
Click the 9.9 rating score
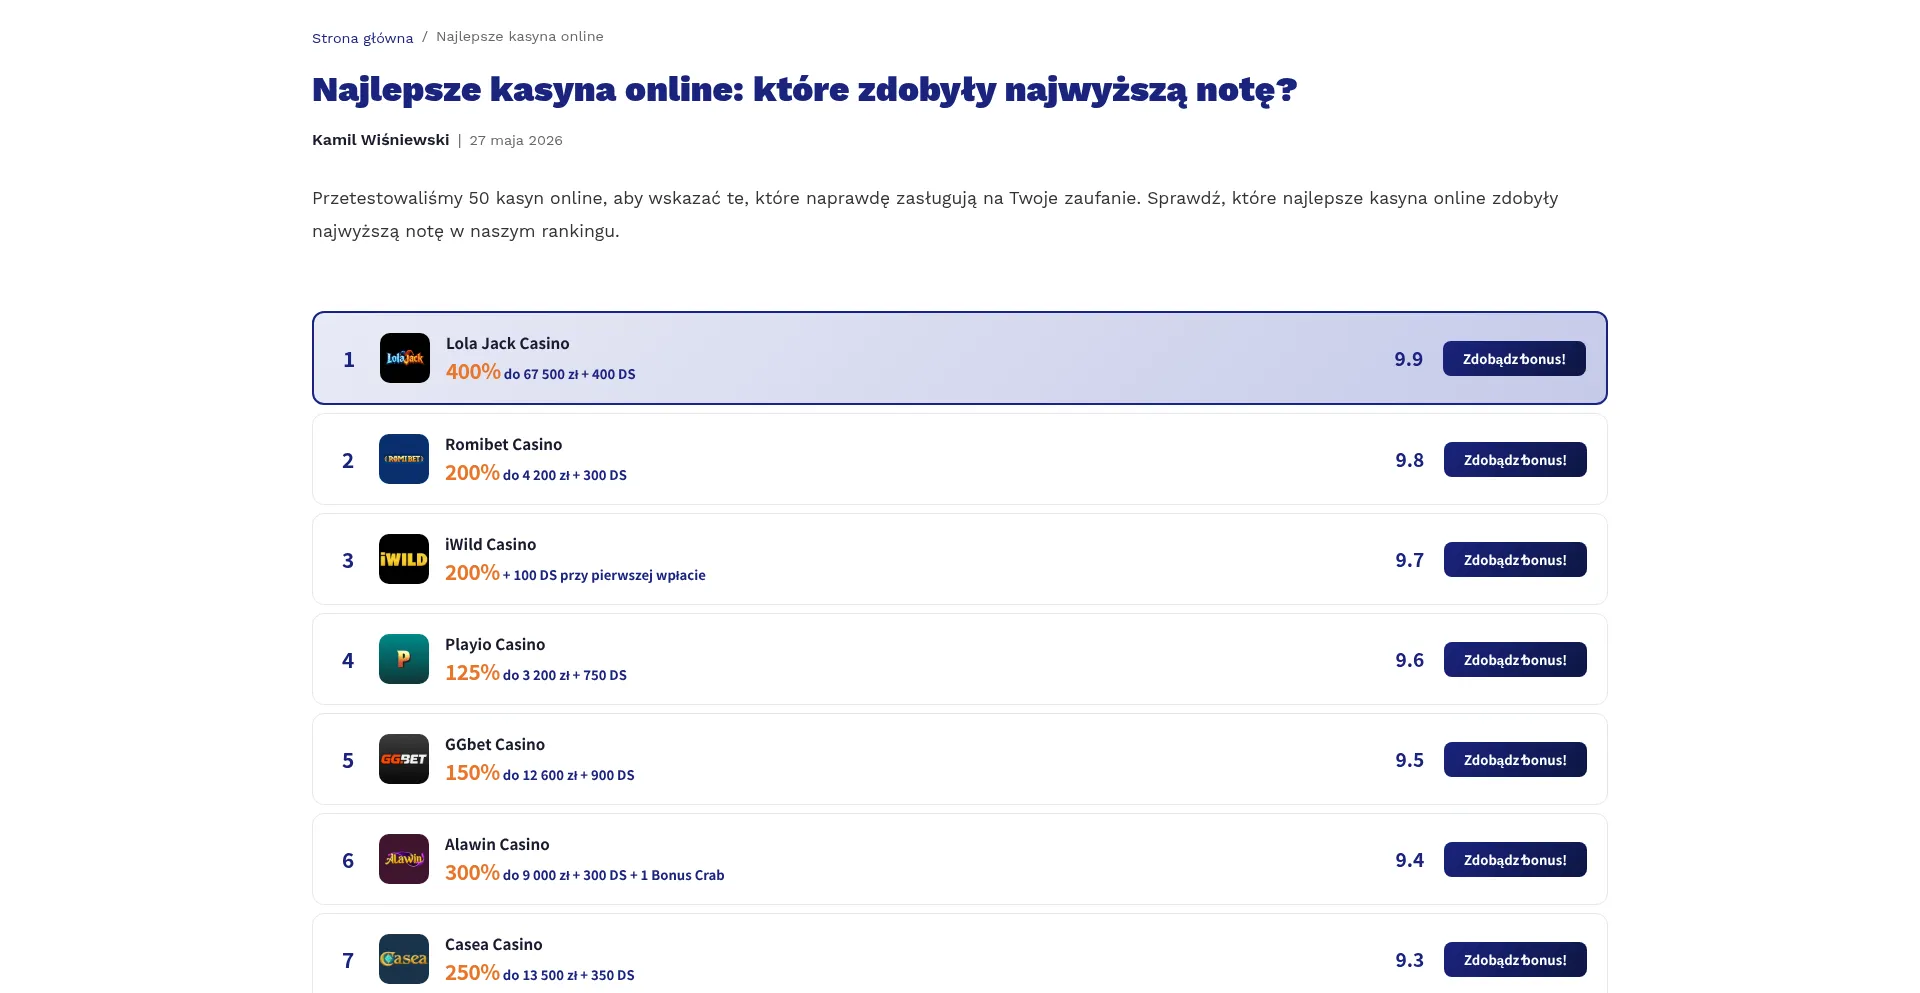click(1408, 359)
